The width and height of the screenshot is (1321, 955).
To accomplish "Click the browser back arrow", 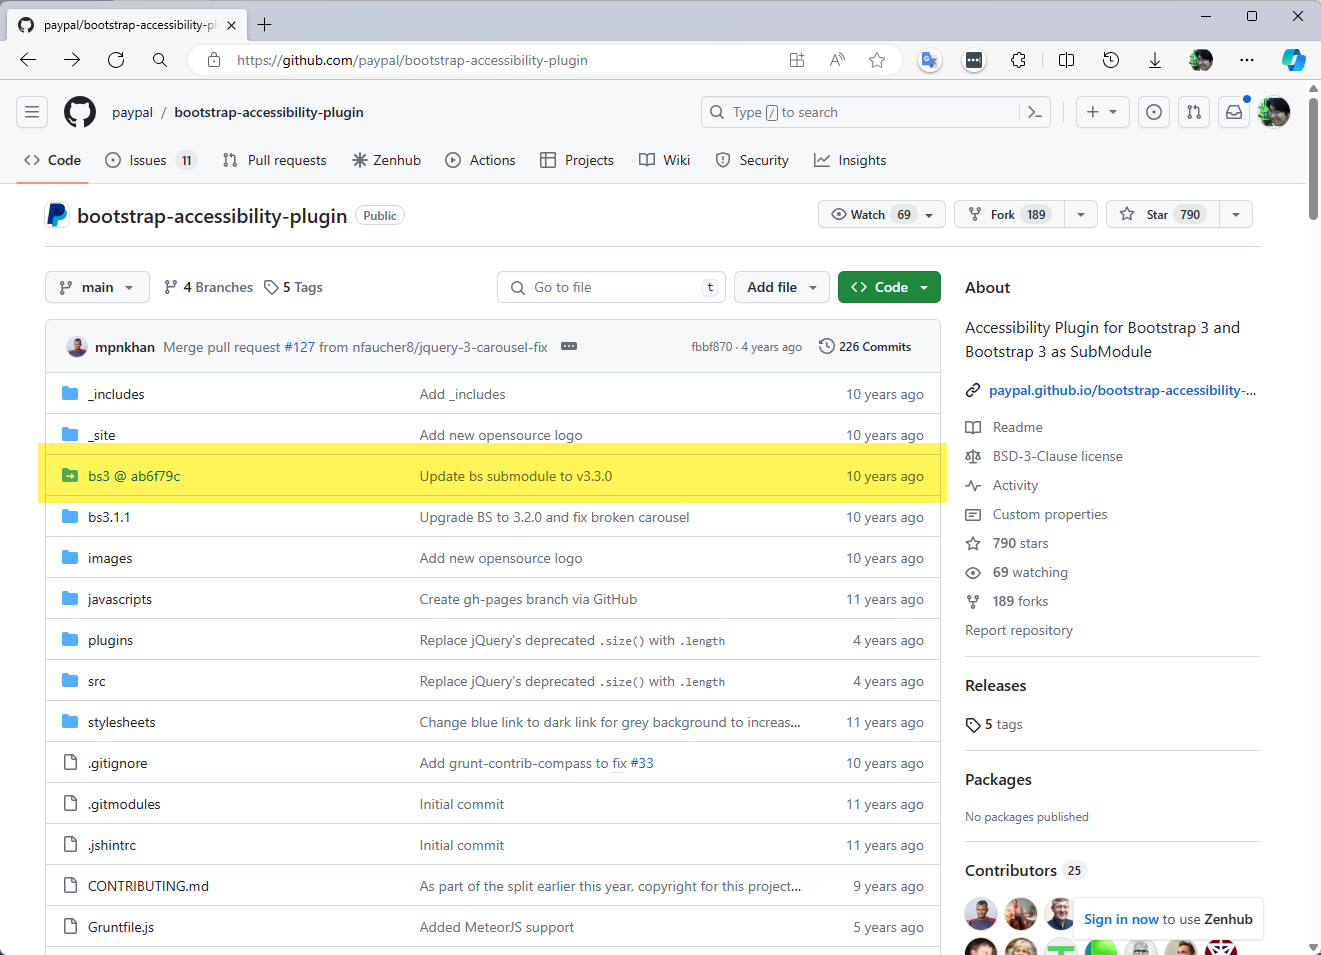I will pyautogui.click(x=28, y=60).
